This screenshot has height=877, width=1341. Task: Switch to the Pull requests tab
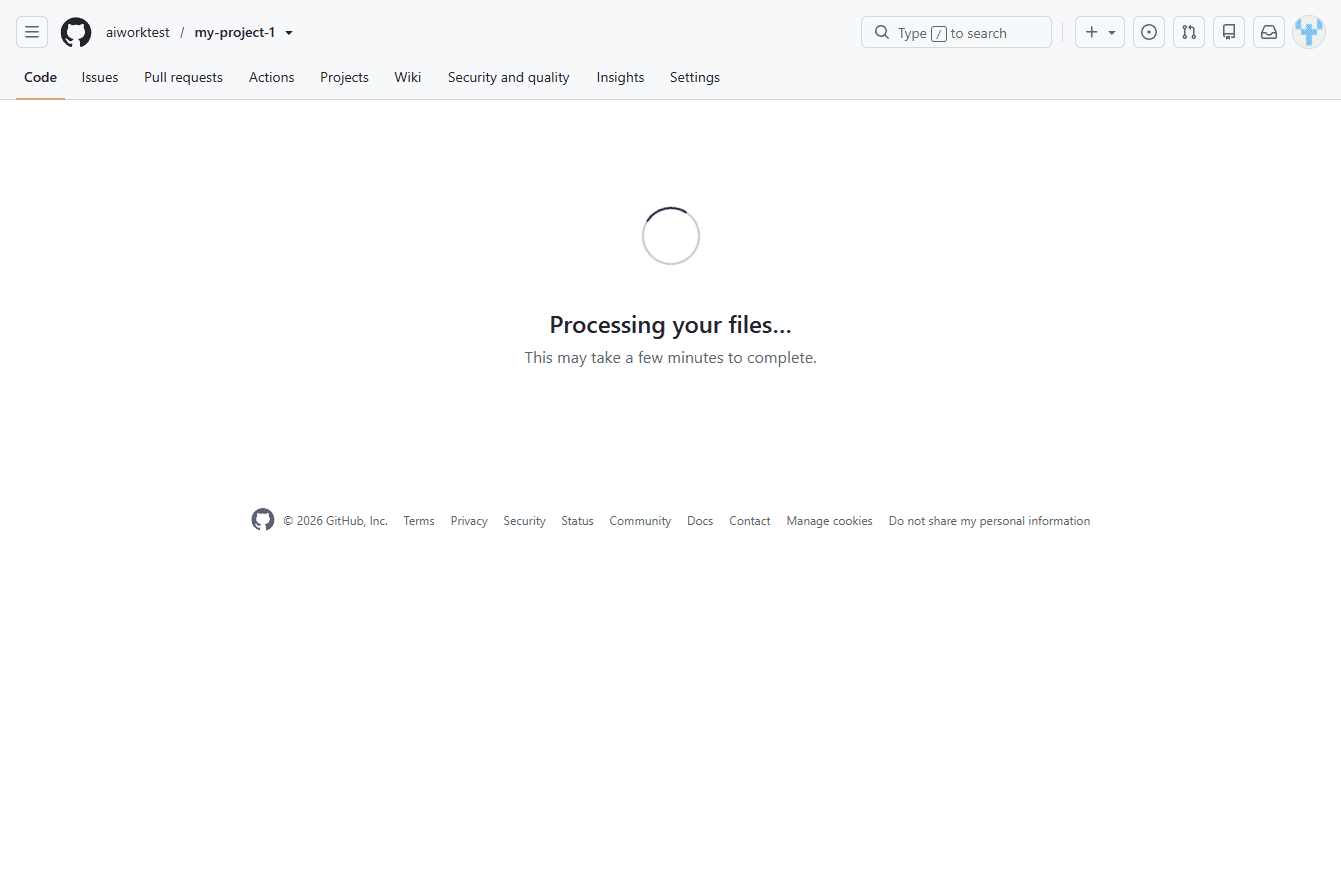tap(183, 77)
